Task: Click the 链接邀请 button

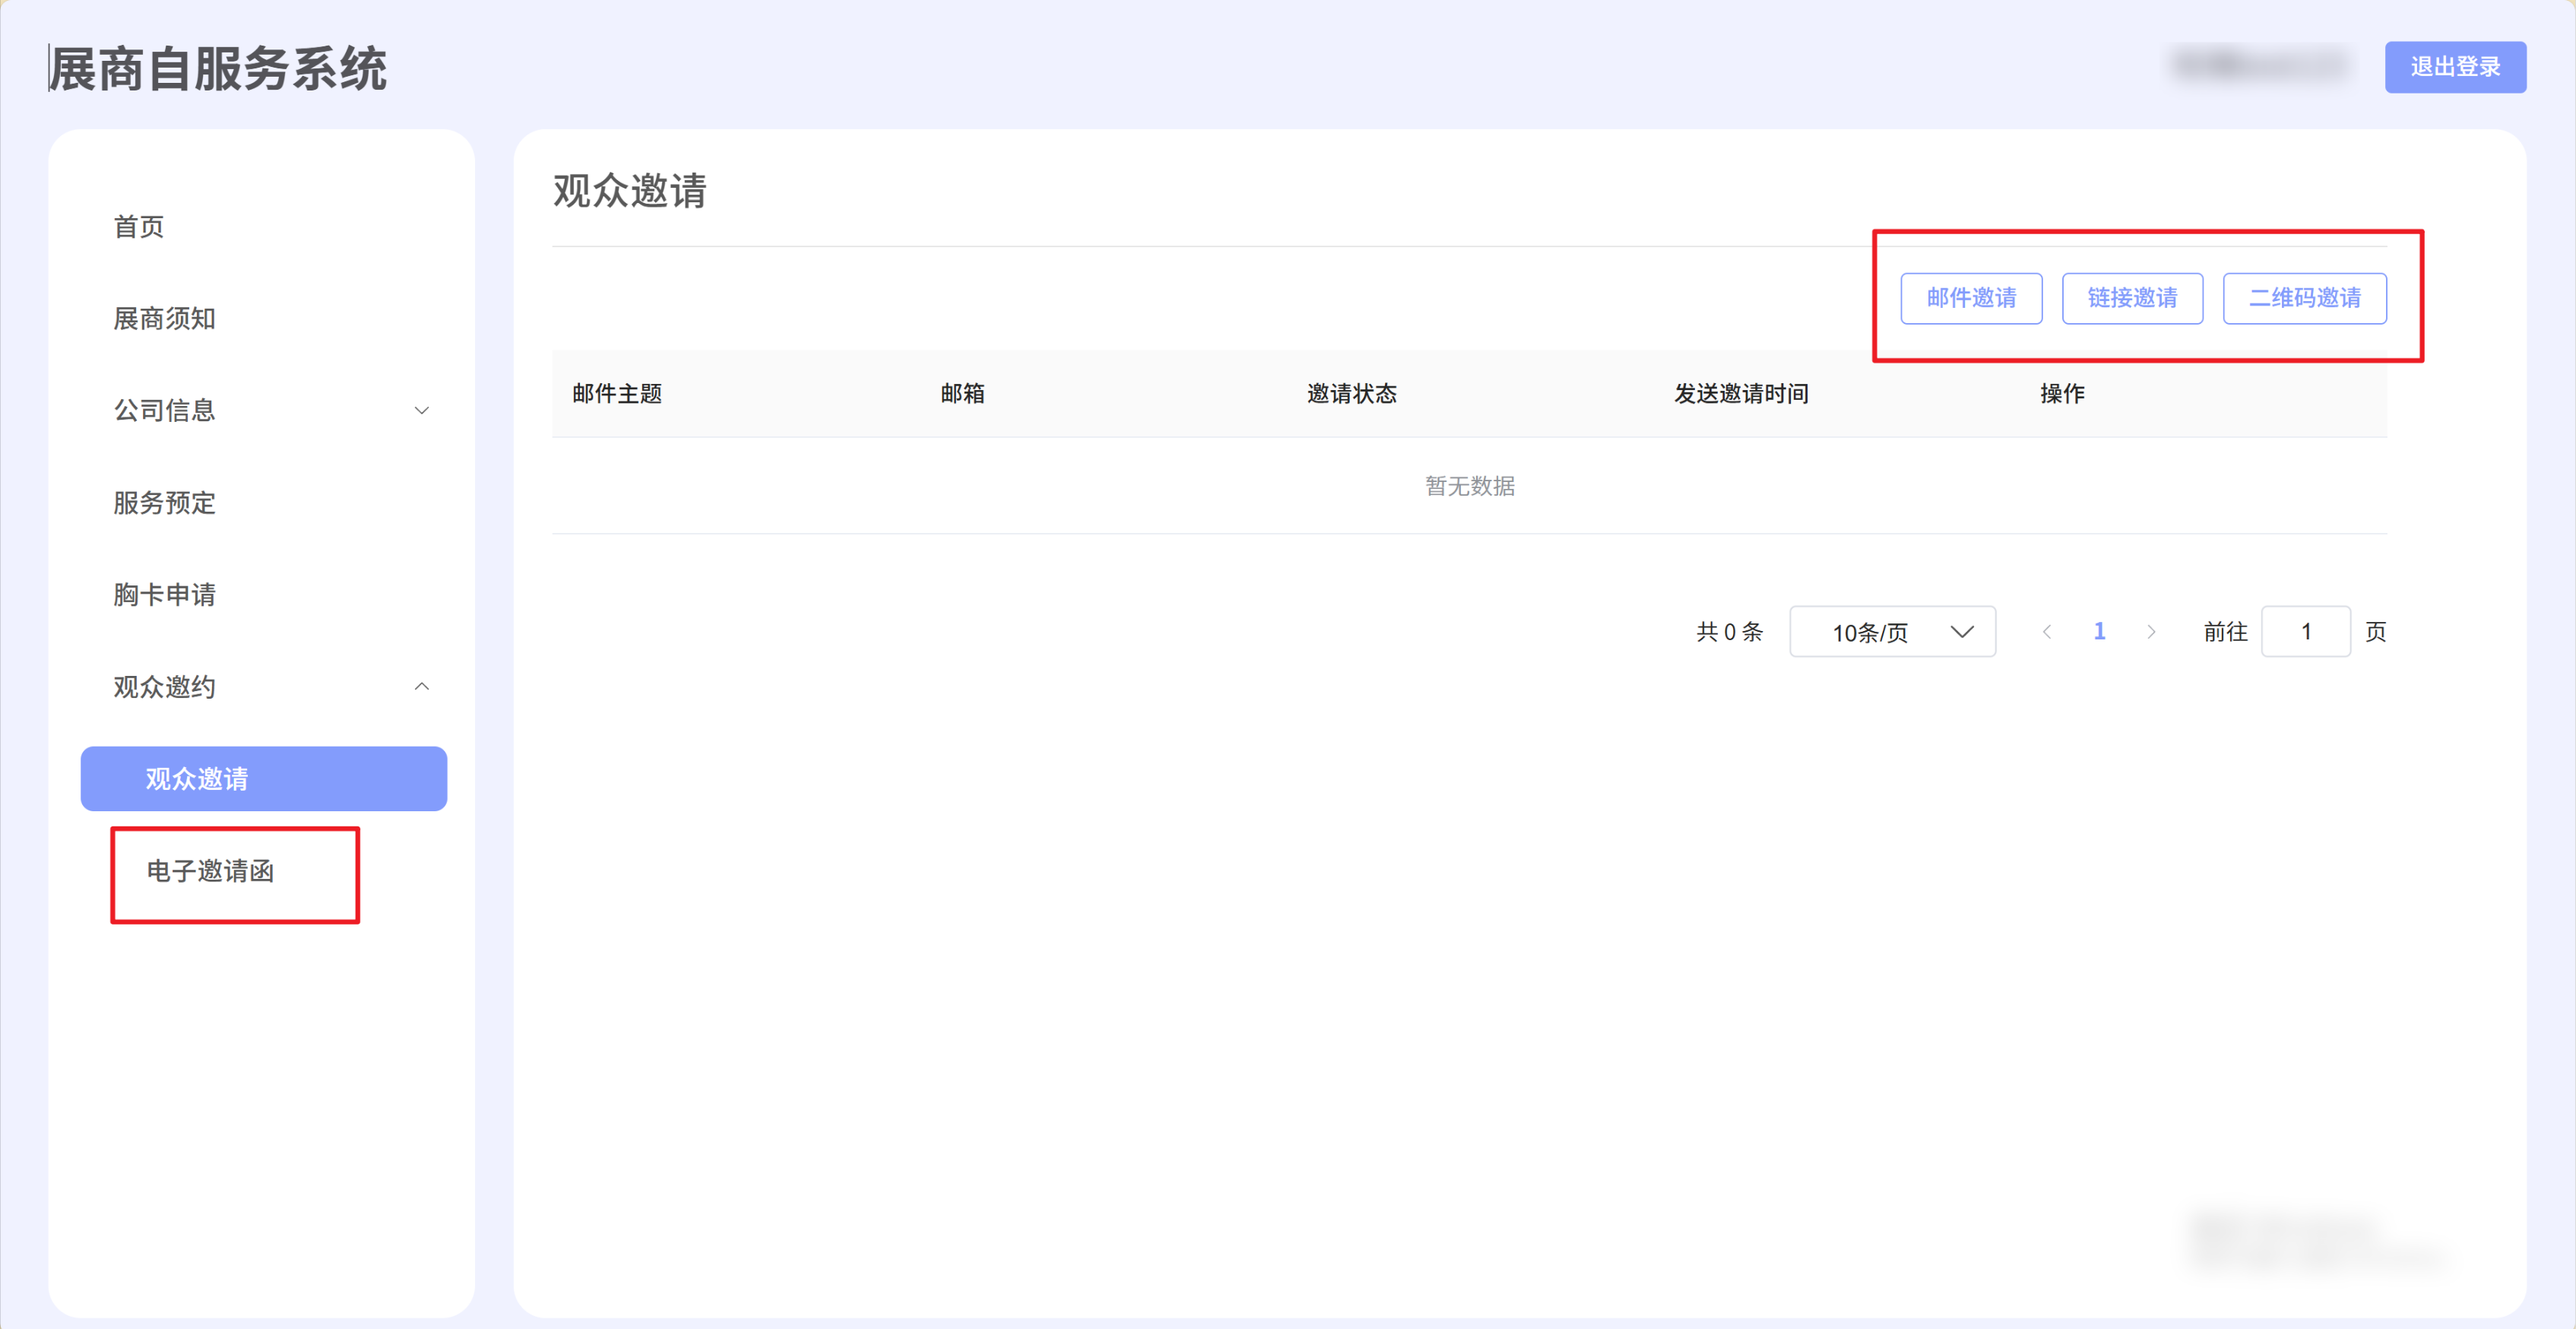Action: pos(2131,298)
